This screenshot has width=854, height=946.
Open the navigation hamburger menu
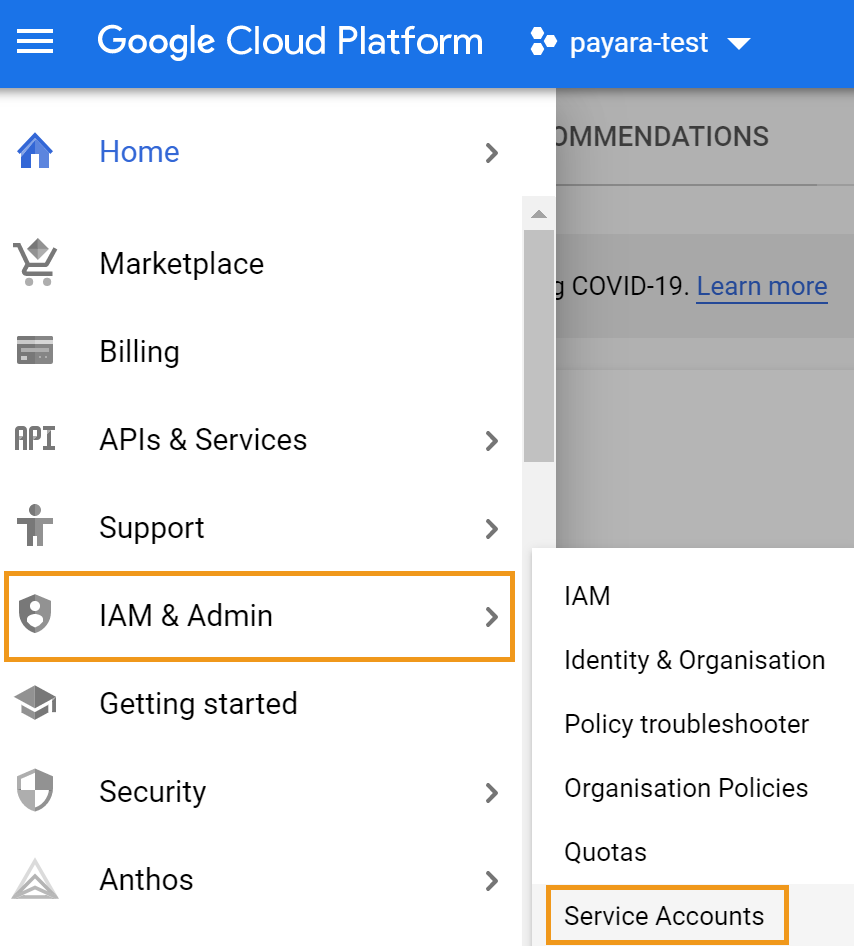coord(34,41)
